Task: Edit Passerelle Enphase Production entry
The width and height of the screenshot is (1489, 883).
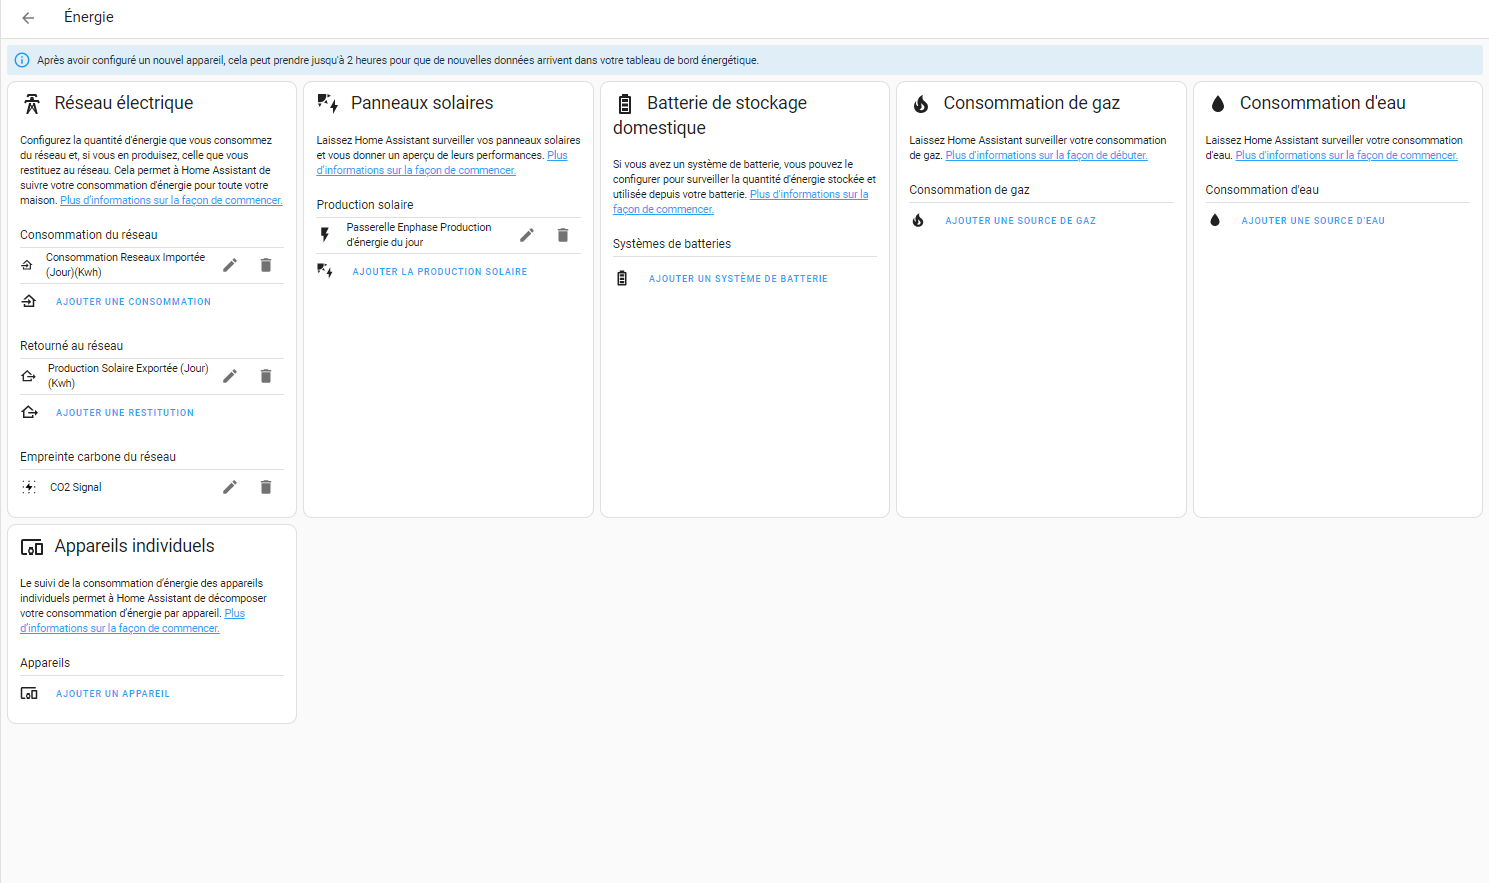Action: [527, 235]
